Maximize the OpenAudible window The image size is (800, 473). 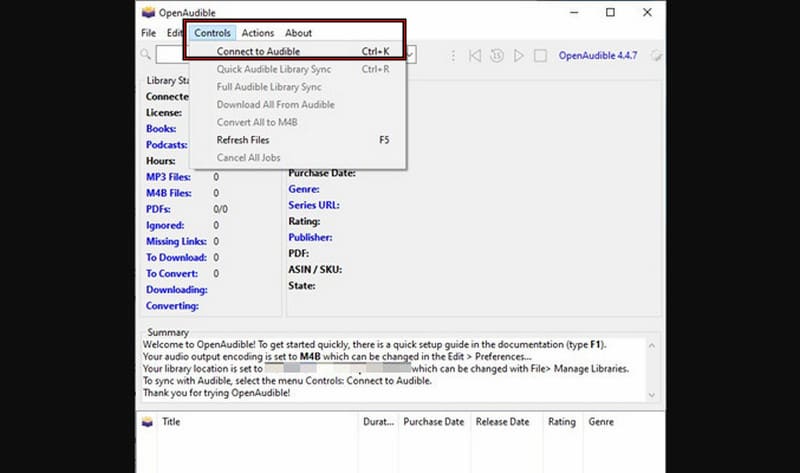click(x=610, y=12)
